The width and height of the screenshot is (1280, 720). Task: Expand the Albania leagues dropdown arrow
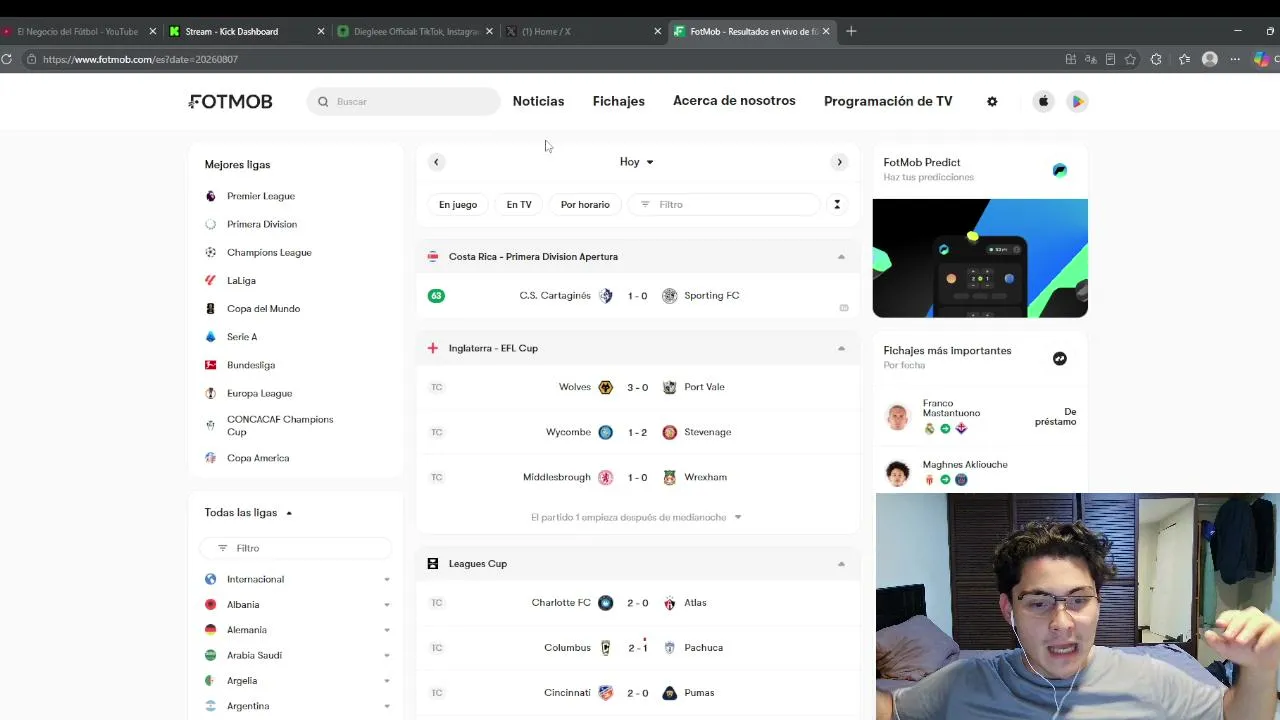(387, 605)
